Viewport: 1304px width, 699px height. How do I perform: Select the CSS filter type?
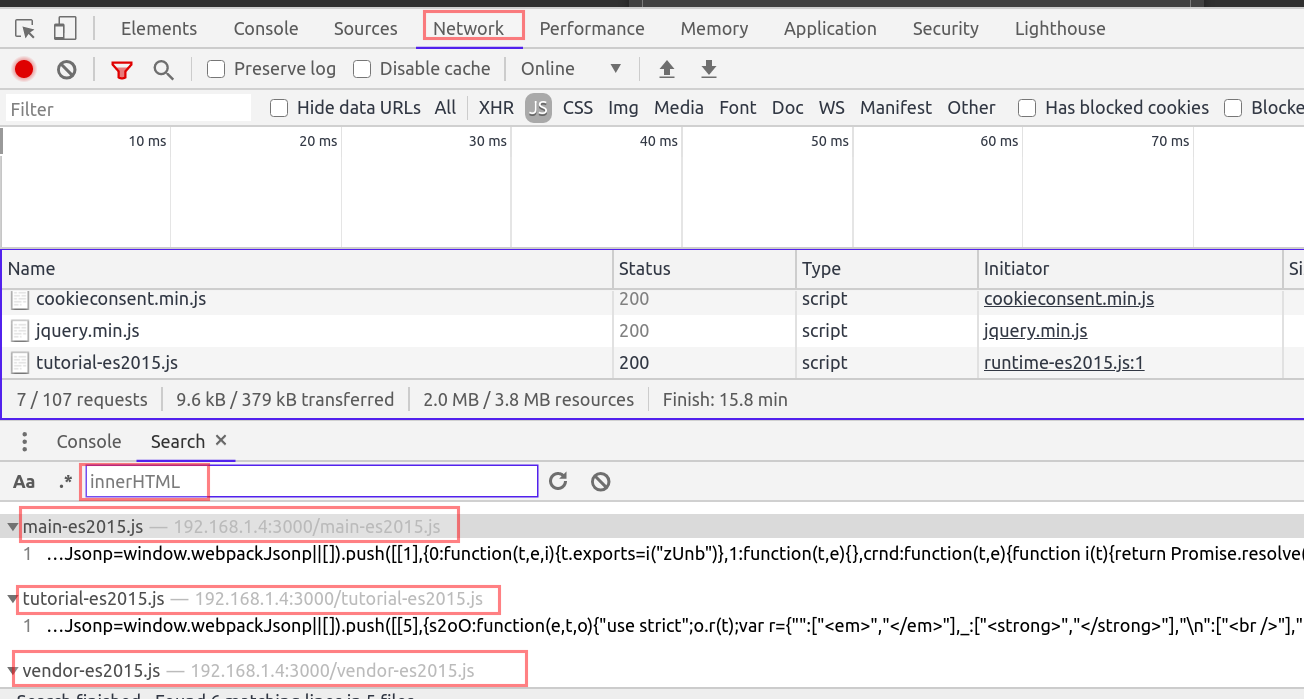point(578,108)
